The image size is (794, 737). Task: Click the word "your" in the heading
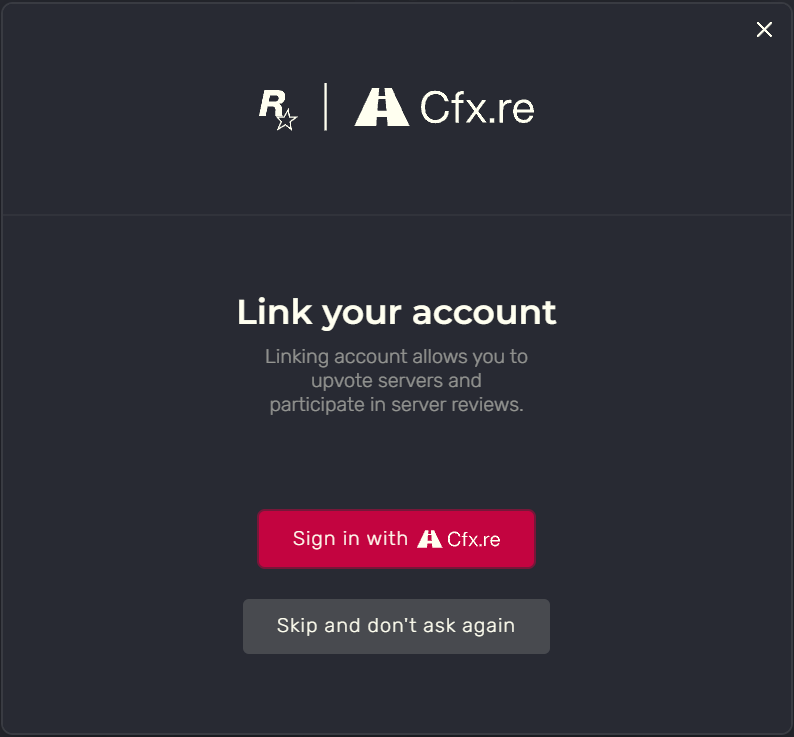(362, 315)
